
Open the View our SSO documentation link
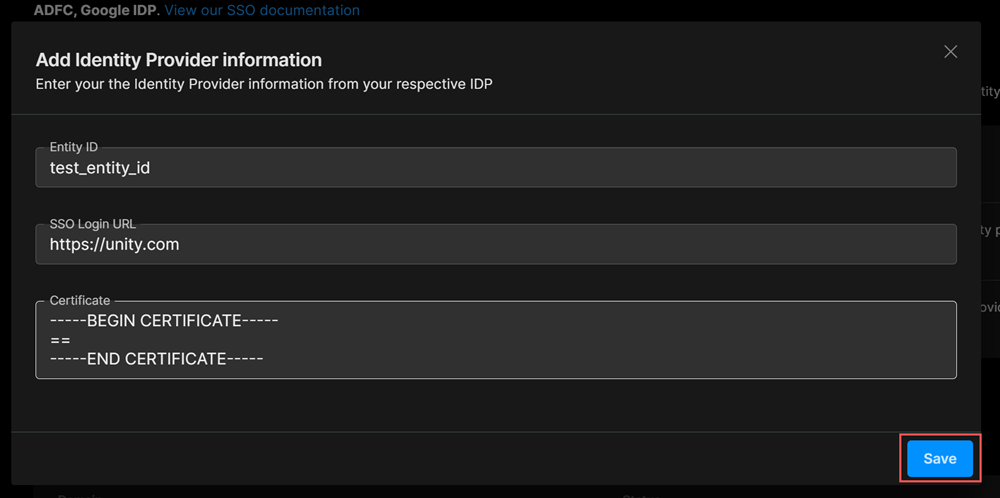pyautogui.click(x=262, y=10)
